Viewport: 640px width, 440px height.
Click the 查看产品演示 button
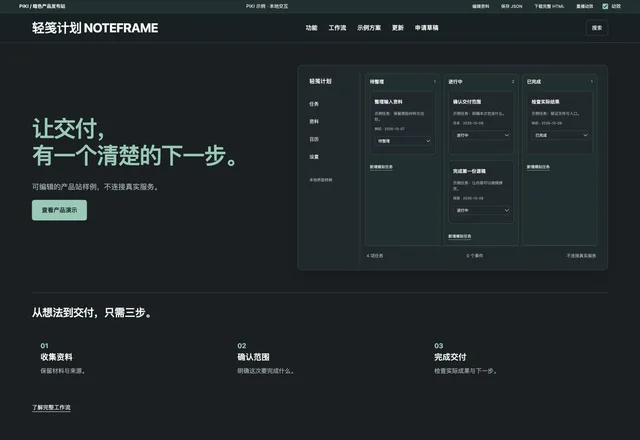coord(60,210)
